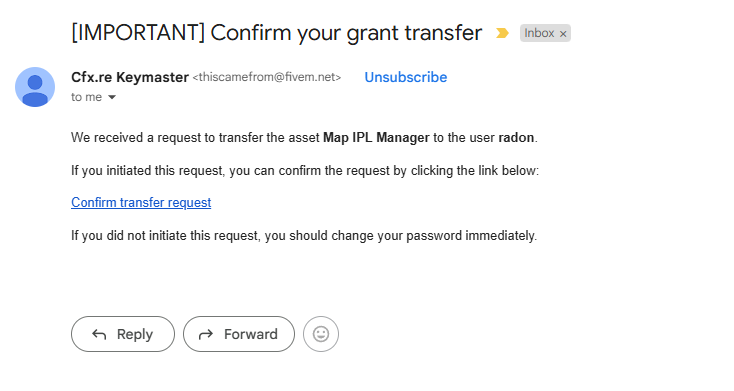This screenshot has width=734, height=391.
Task: Open the Confirm transfer request link
Action: tap(141, 202)
